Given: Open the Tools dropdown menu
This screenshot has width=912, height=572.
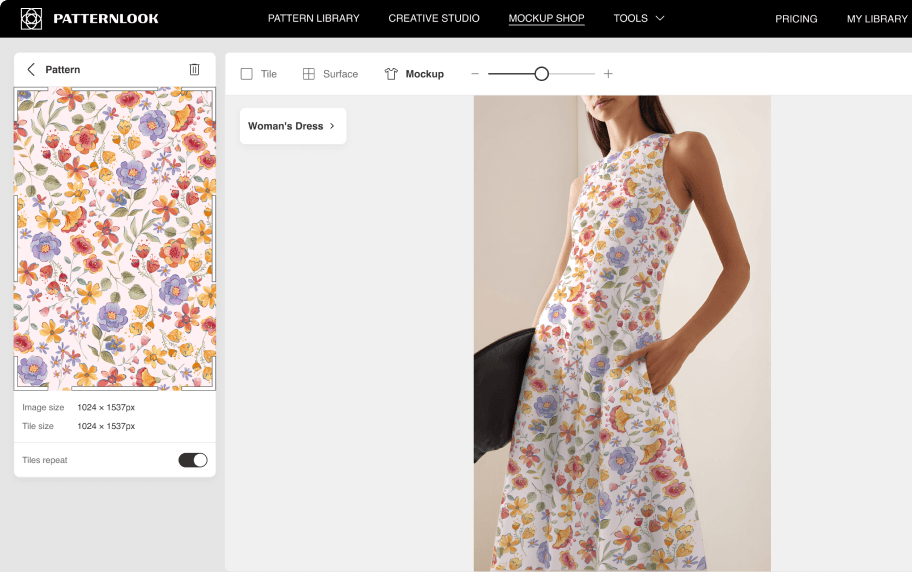Looking at the screenshot, I should tap(639, 19).
